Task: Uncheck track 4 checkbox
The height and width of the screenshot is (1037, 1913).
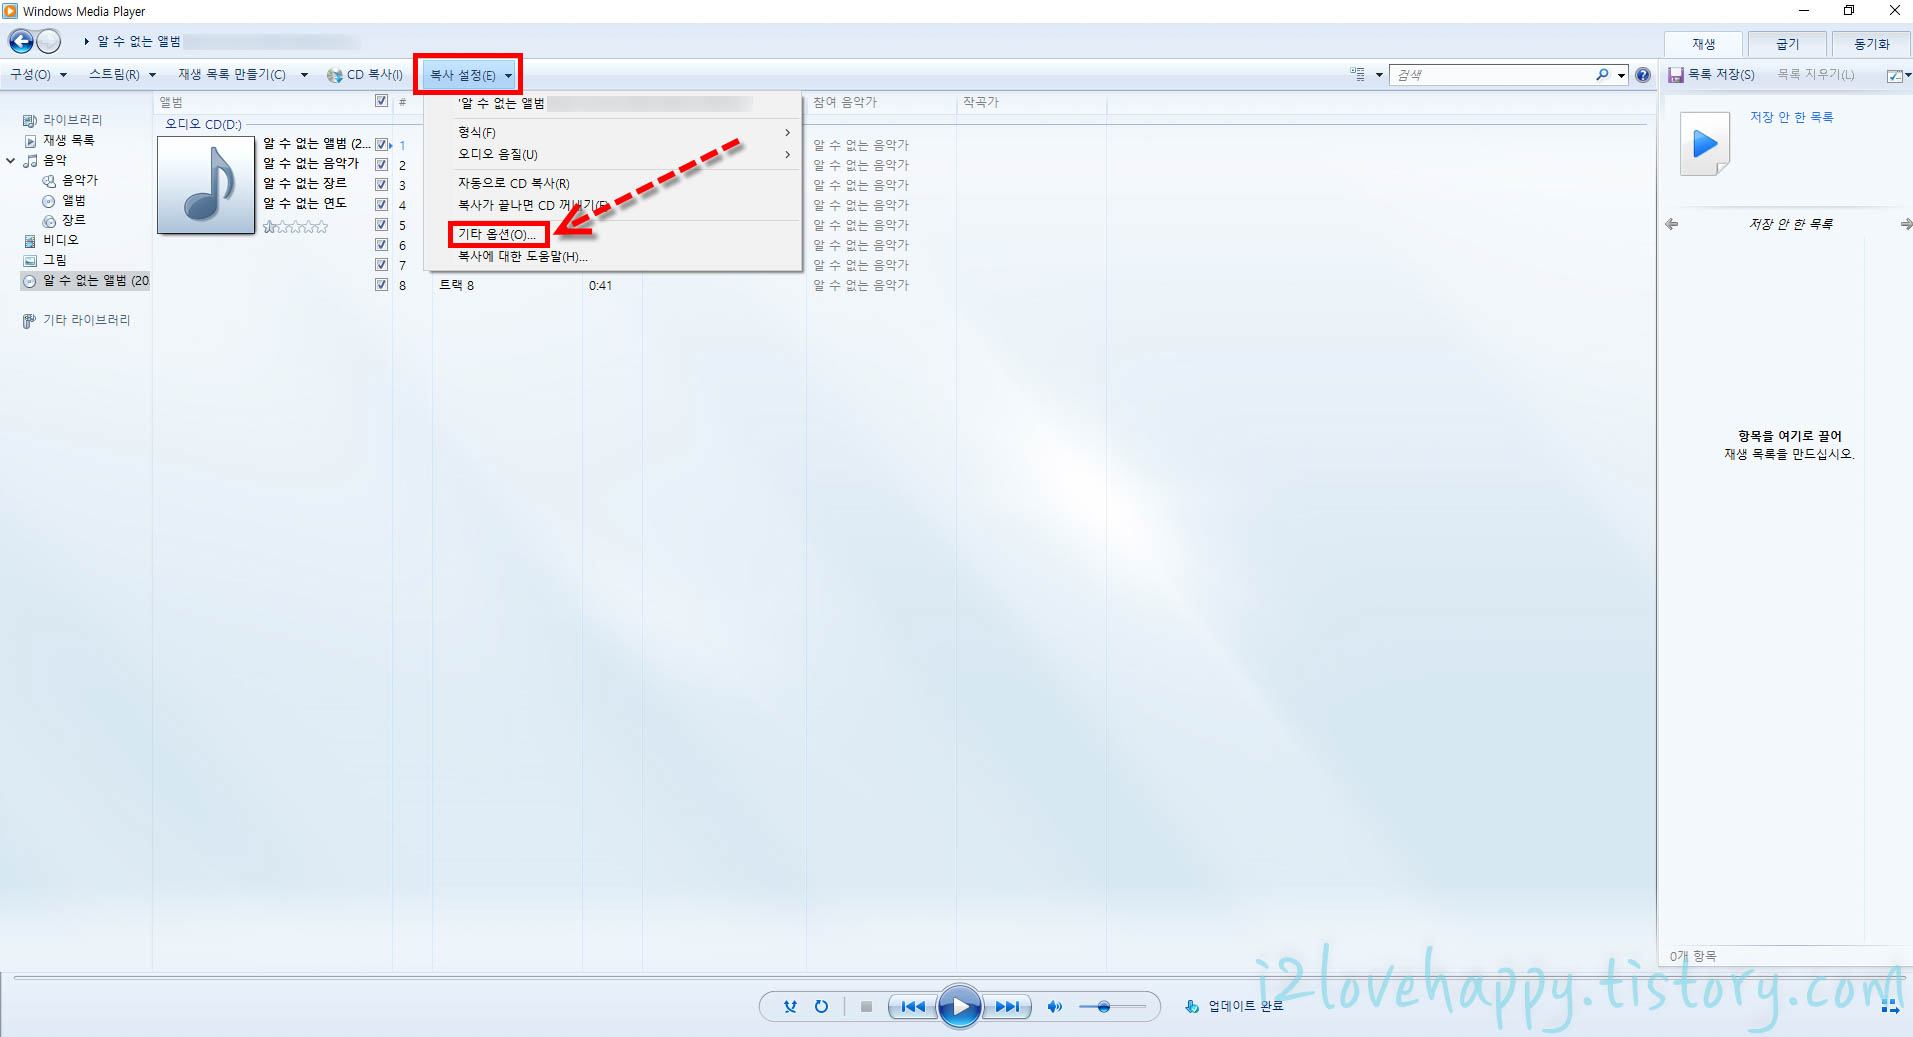Action: pos(381,204)
